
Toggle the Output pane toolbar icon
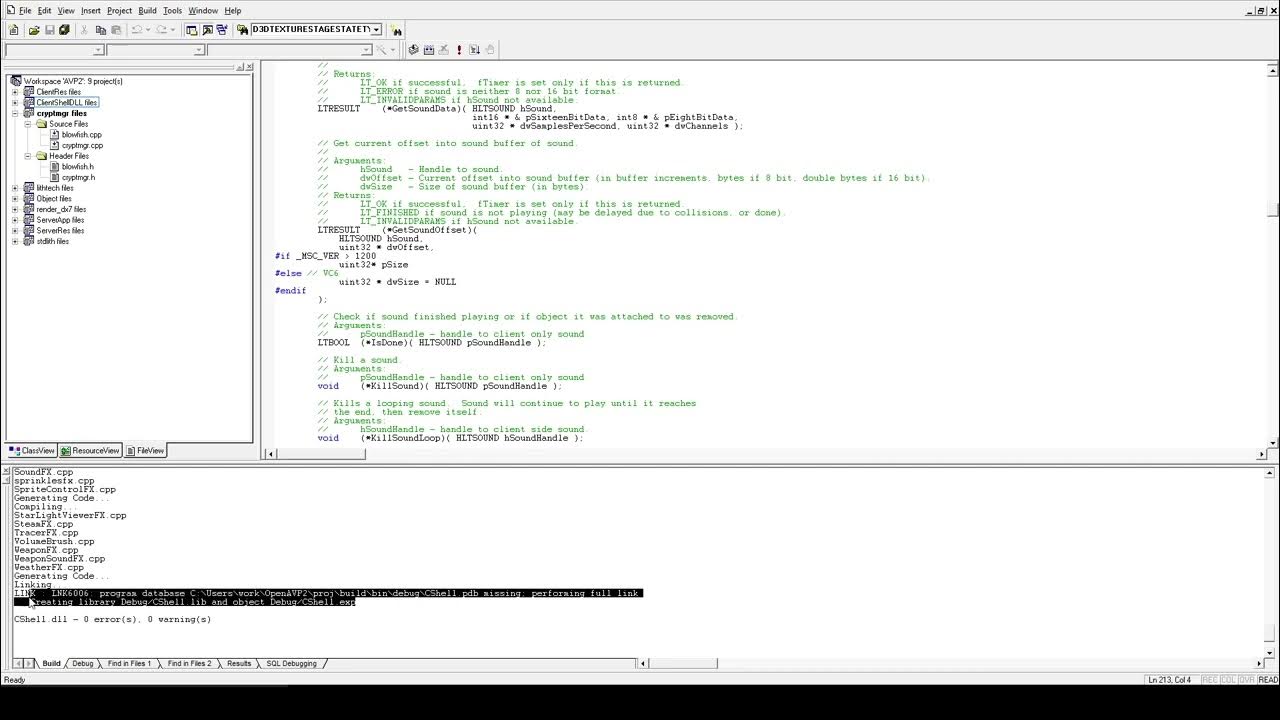click(x=207, y=30)
